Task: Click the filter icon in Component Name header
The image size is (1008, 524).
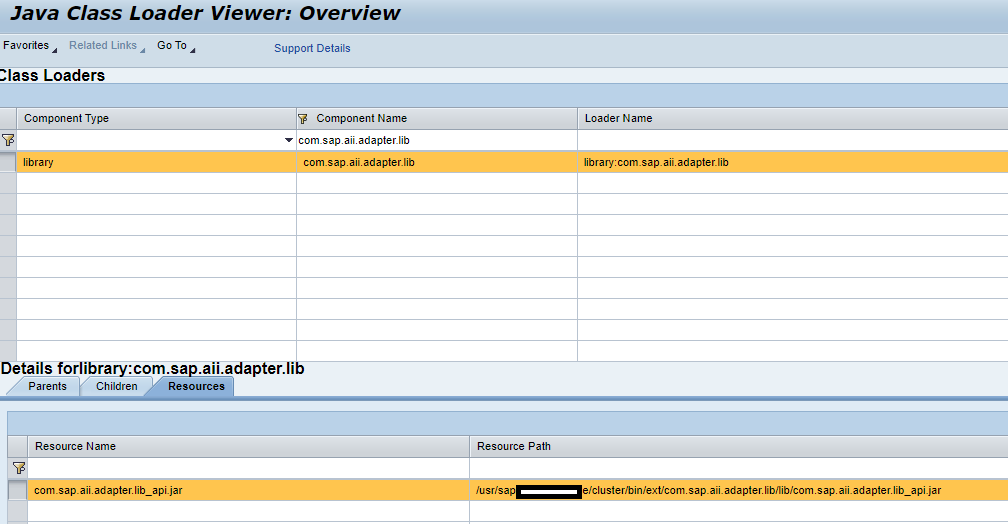Action: (x=304, y=119)
